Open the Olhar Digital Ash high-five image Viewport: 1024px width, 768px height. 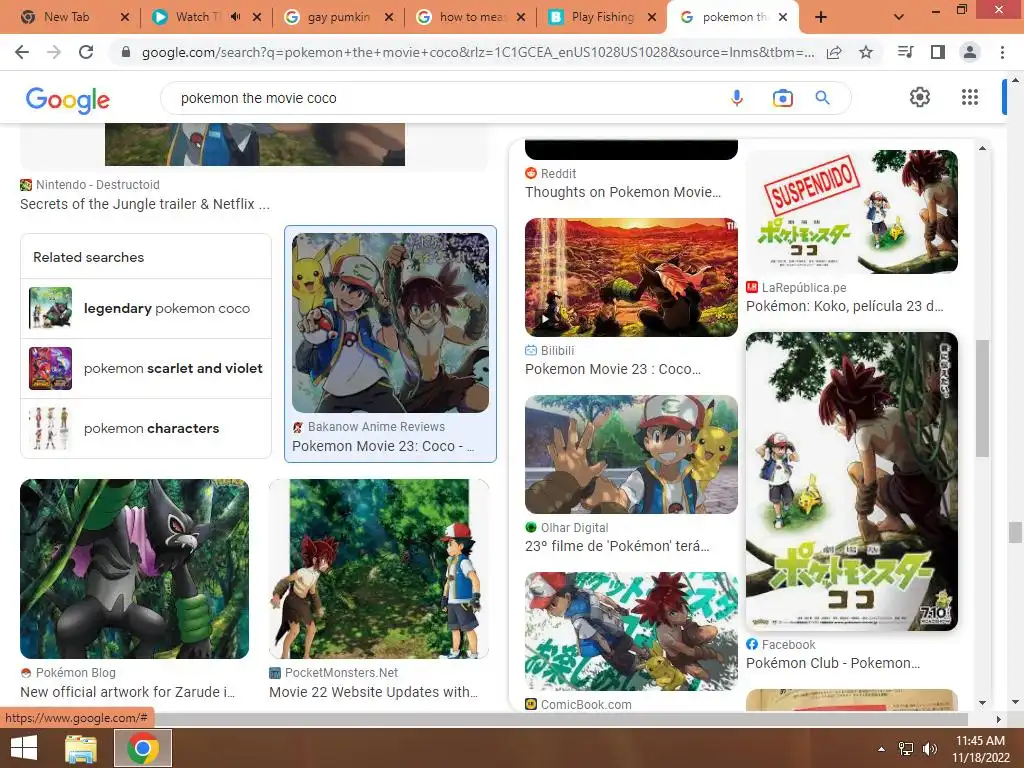(632, 455)
